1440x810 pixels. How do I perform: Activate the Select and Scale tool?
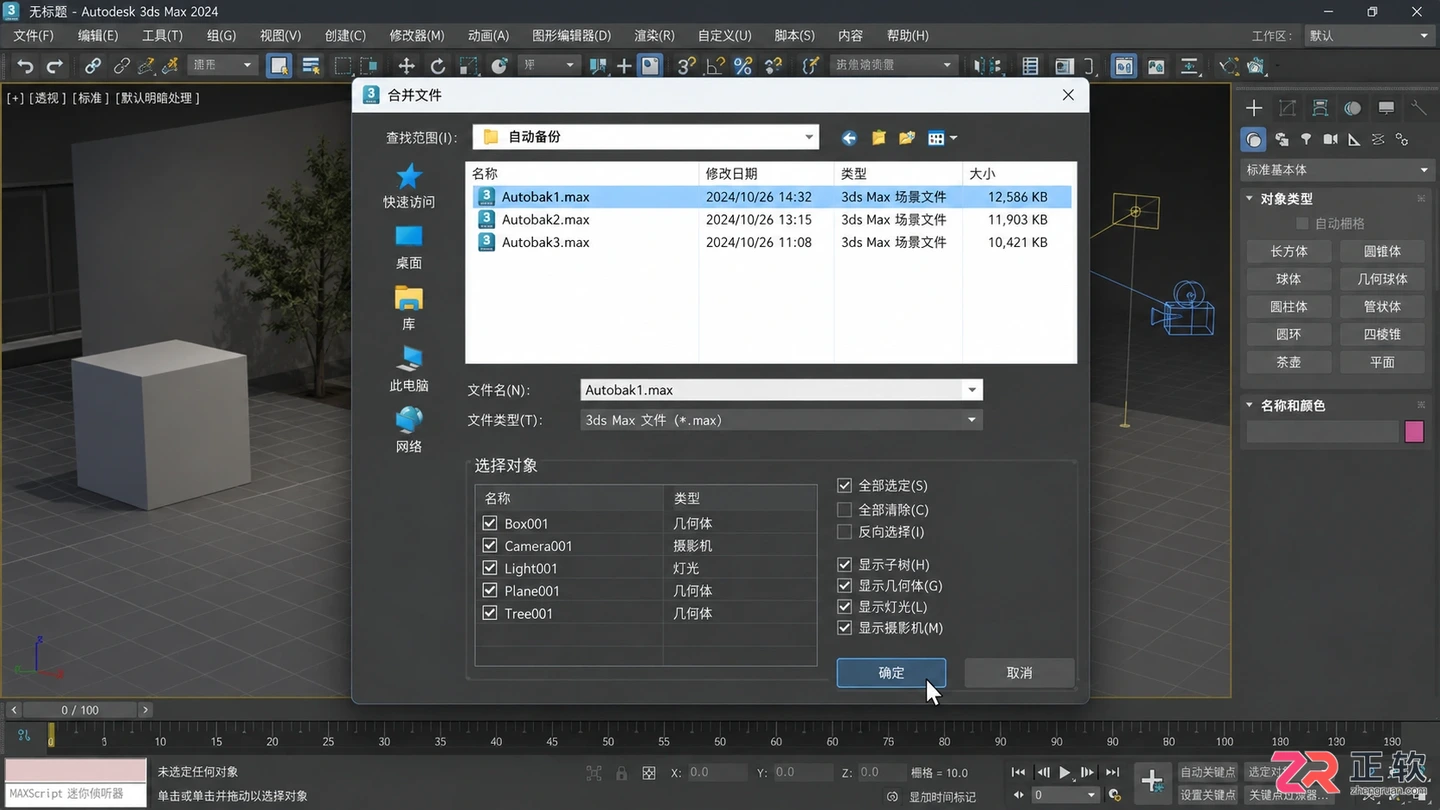[x=468, y=66]
